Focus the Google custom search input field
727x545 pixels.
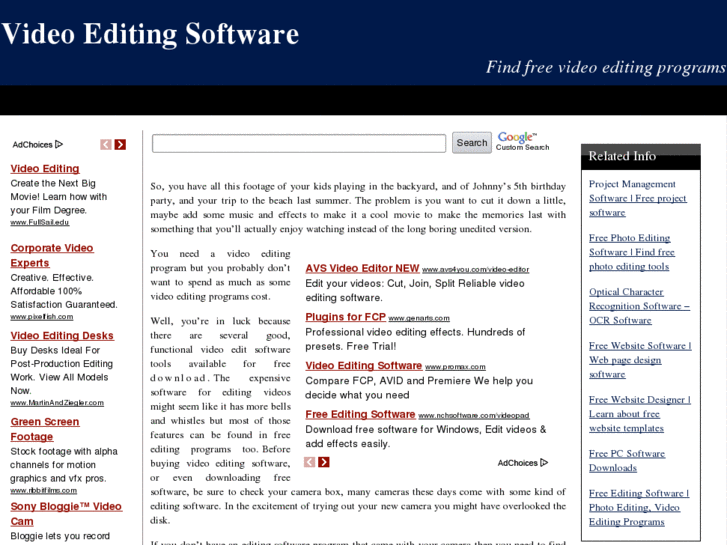(299, 143)
